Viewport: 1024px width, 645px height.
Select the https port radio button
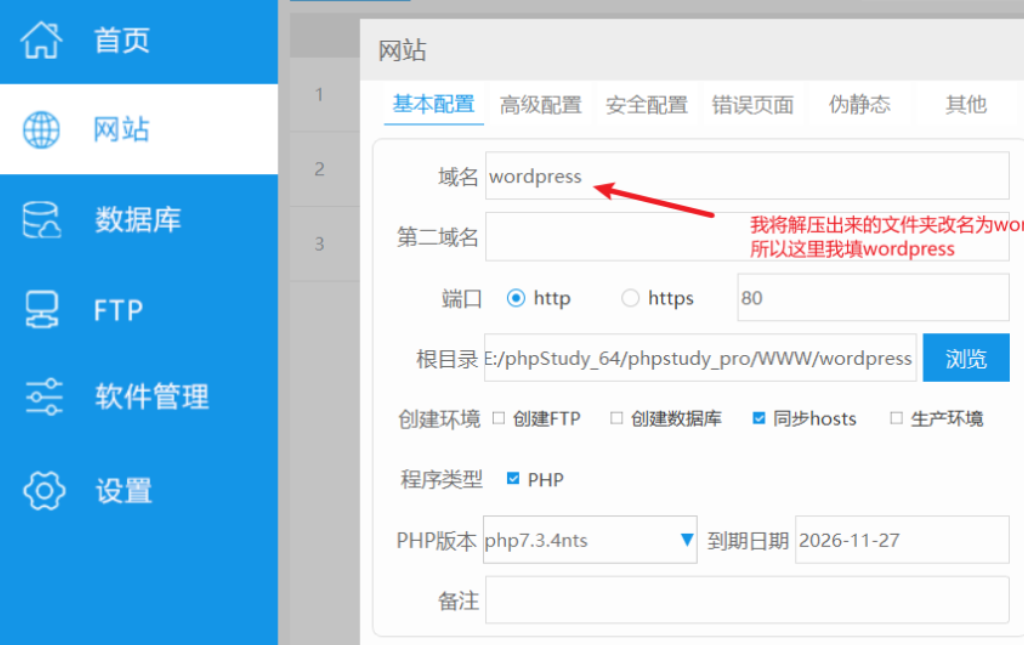(630, 298)
